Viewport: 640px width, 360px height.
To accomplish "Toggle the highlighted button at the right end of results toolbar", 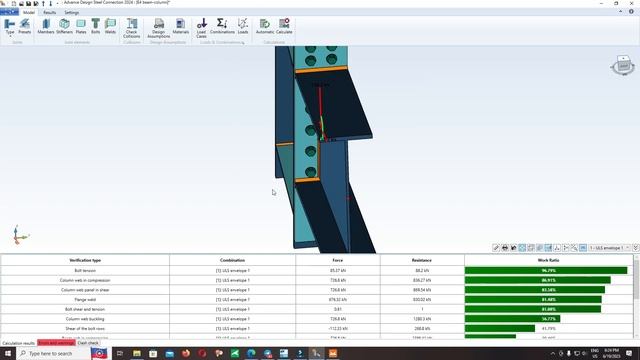I will point(583,248).
